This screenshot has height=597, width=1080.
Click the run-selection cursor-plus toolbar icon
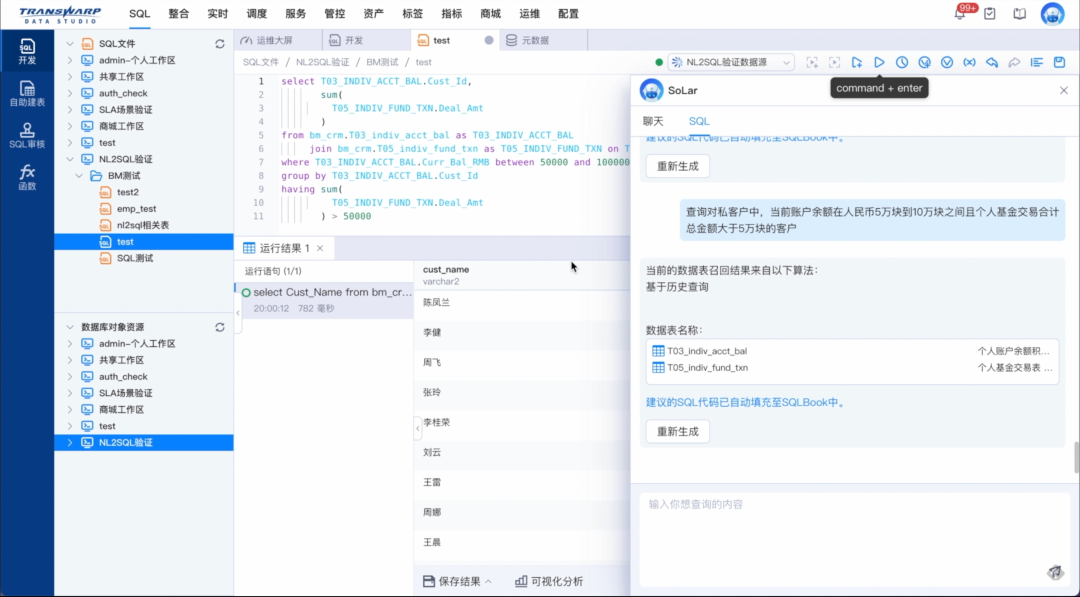point(857,62)
